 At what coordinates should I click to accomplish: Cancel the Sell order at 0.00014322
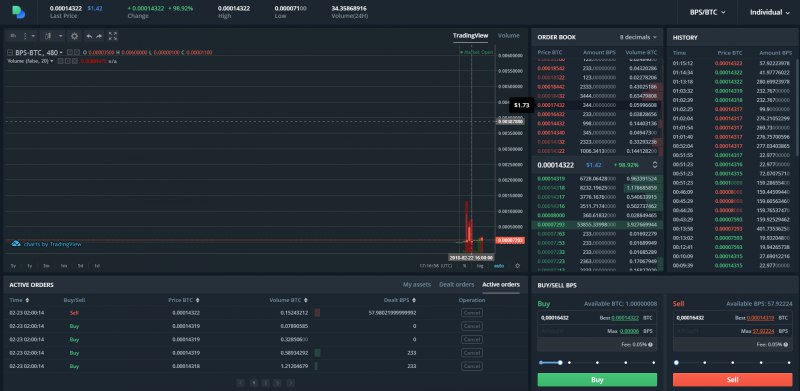(471, 313)
